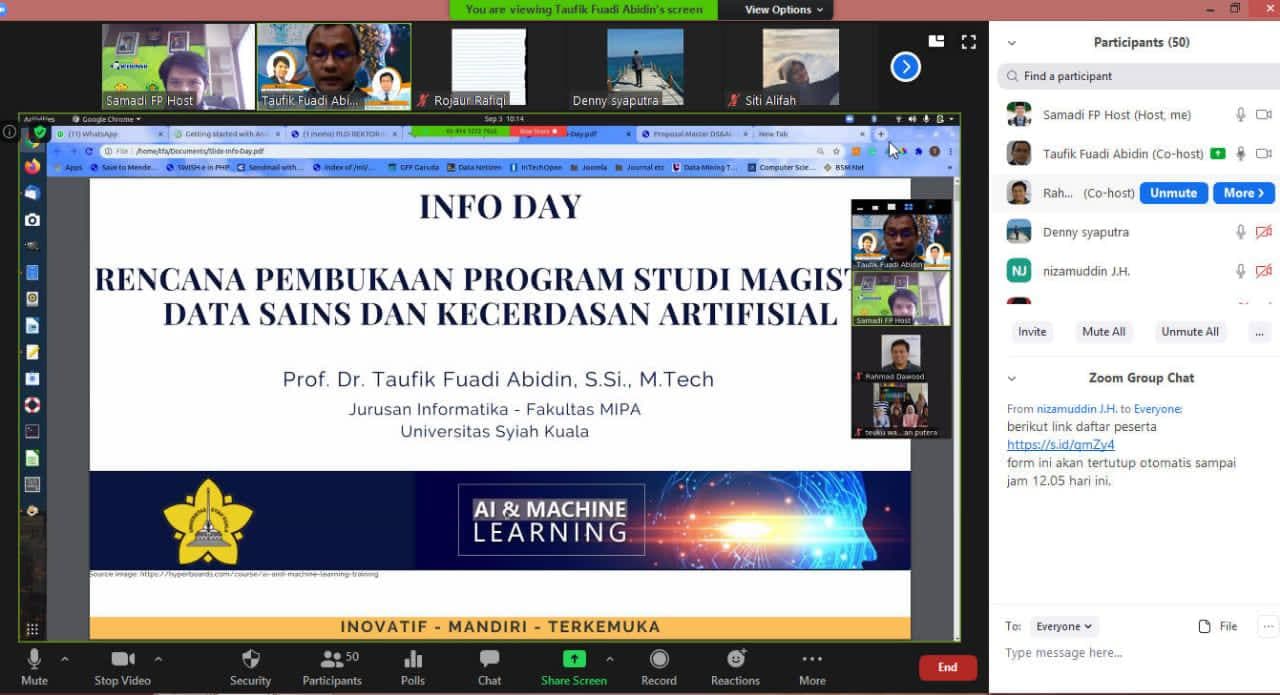
Task: Open the Everyone recipient dropdown
Action: (x=1064, y=626)
